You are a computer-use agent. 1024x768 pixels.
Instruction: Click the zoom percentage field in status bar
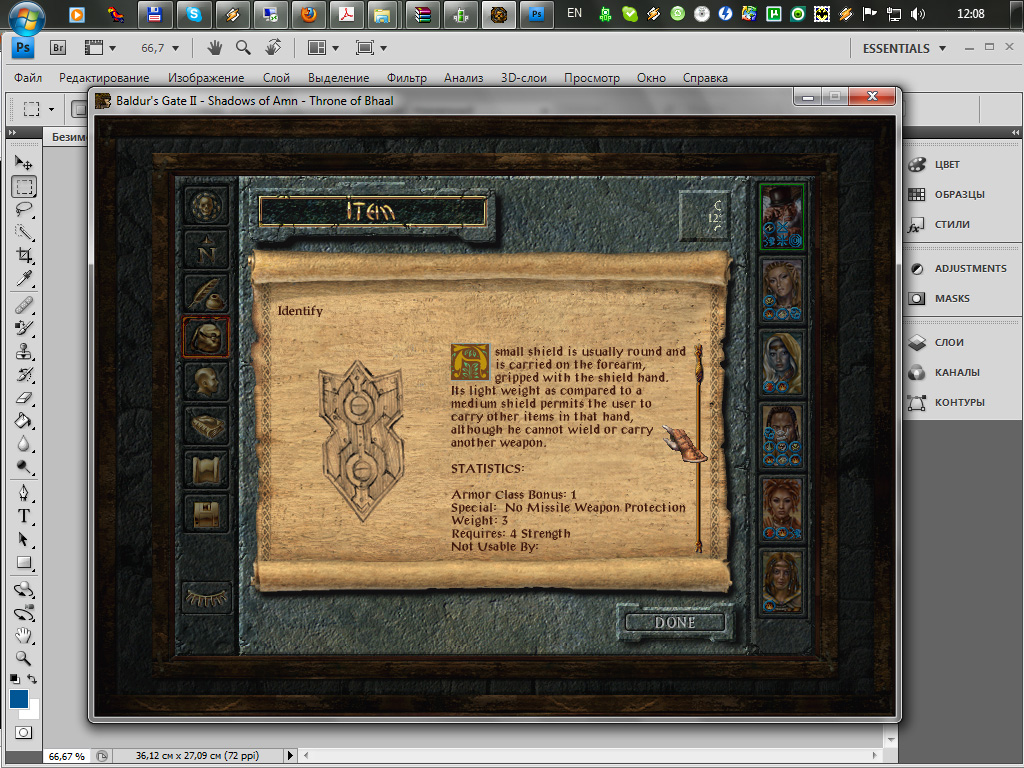67,756
